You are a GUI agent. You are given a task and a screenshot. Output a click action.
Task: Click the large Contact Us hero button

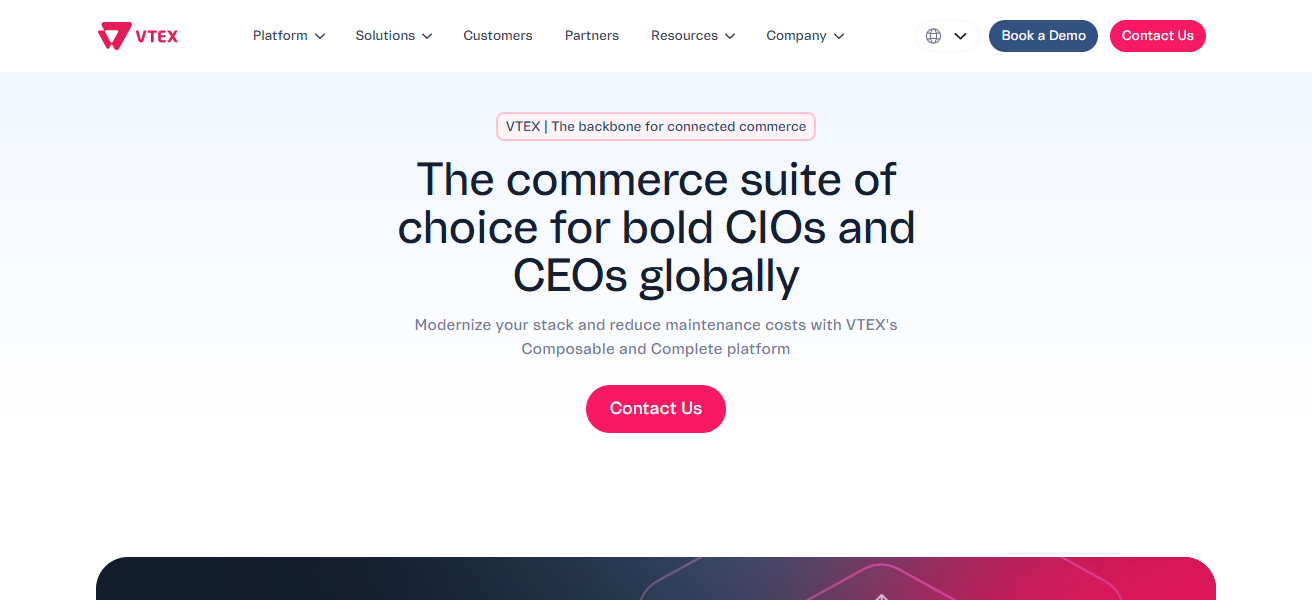coord(656,409)
